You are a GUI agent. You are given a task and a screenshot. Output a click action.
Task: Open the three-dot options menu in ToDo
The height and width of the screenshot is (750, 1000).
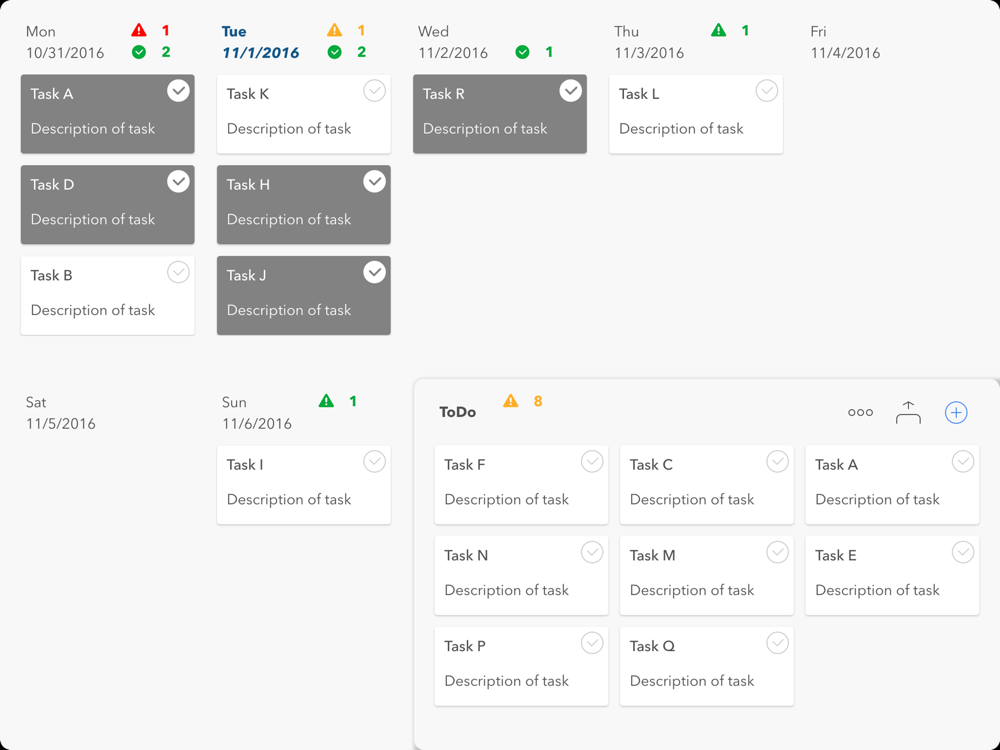(x=860, y=412)
